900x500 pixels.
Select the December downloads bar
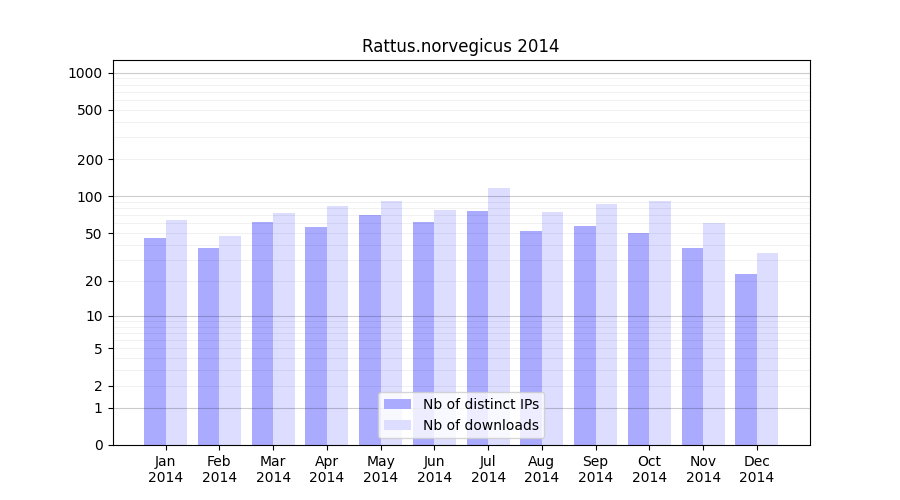click(x=767, y=348)
